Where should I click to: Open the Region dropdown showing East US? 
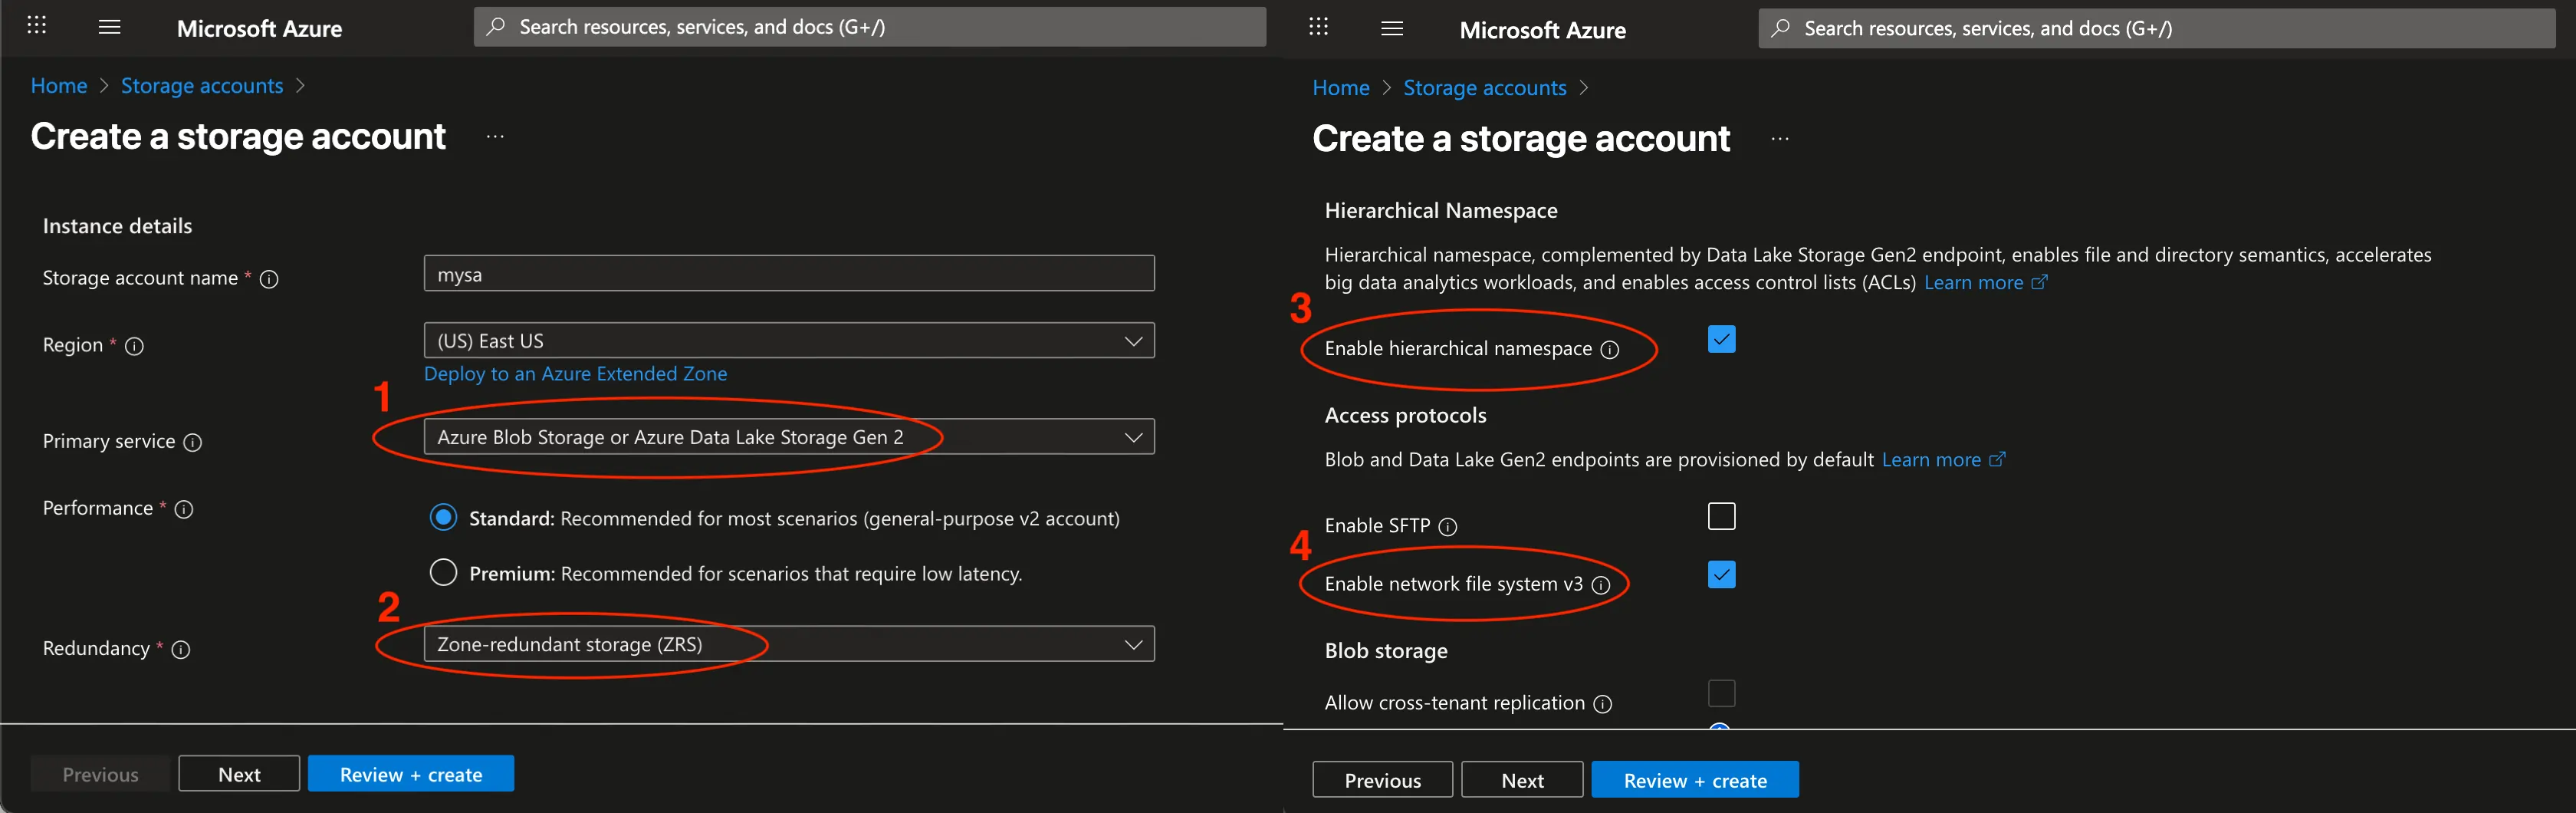click(x=788, y=341)
